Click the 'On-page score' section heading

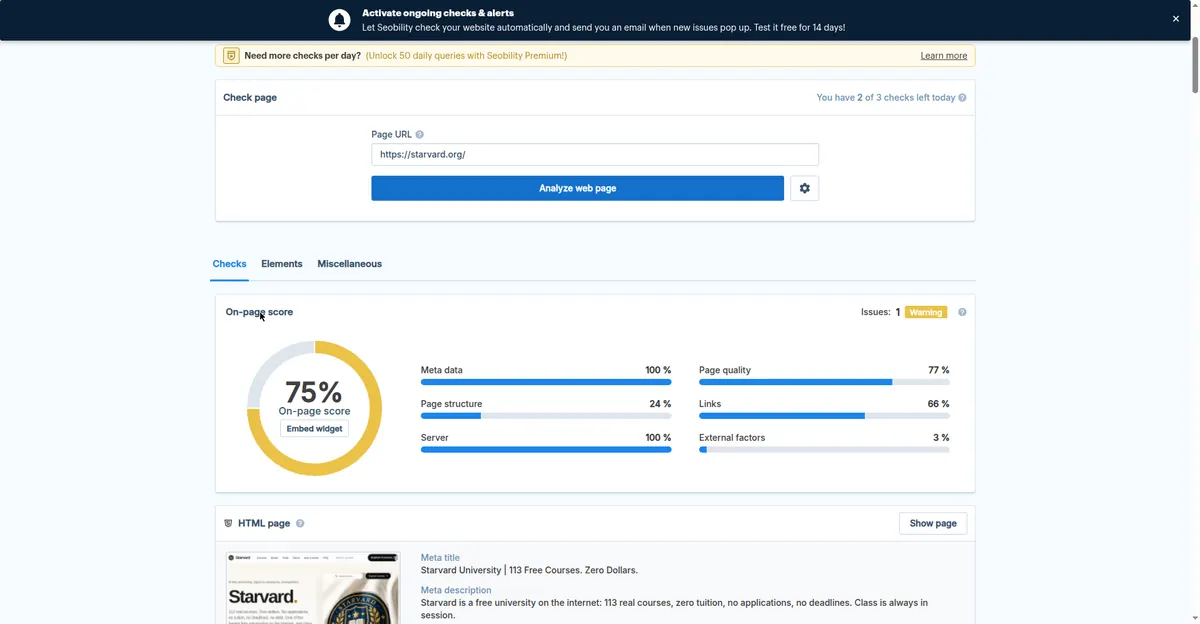[x=259, y=312]
